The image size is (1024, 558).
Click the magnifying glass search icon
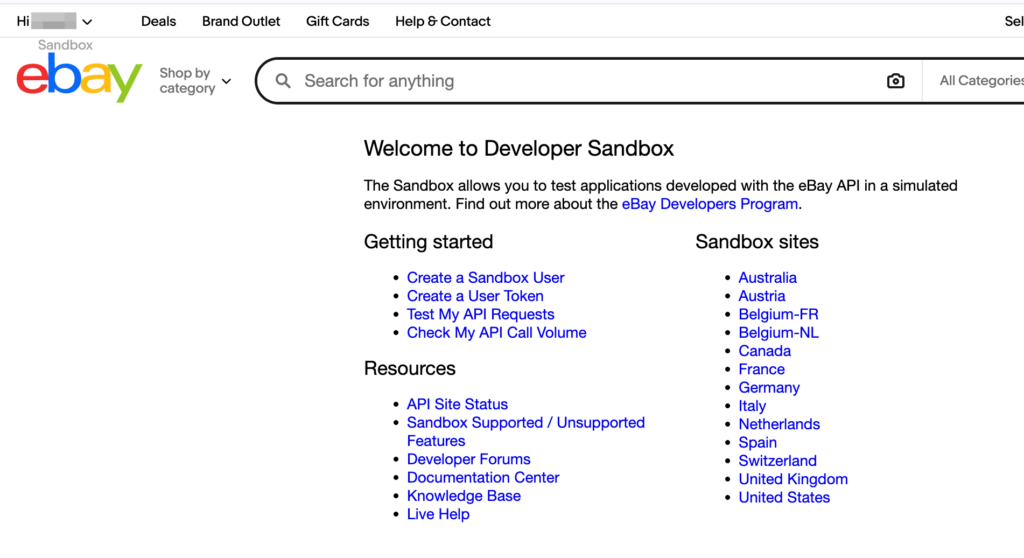(283, 81)
